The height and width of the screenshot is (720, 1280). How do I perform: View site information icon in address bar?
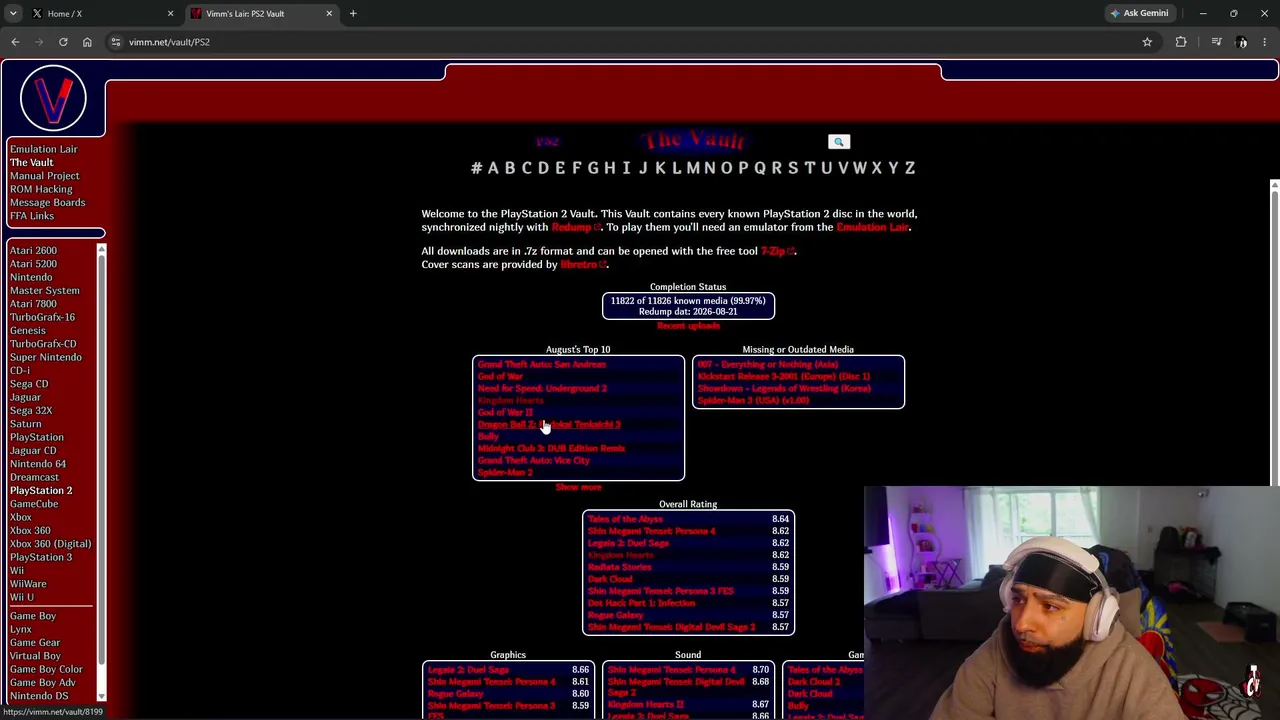click(x=116, y=42)
